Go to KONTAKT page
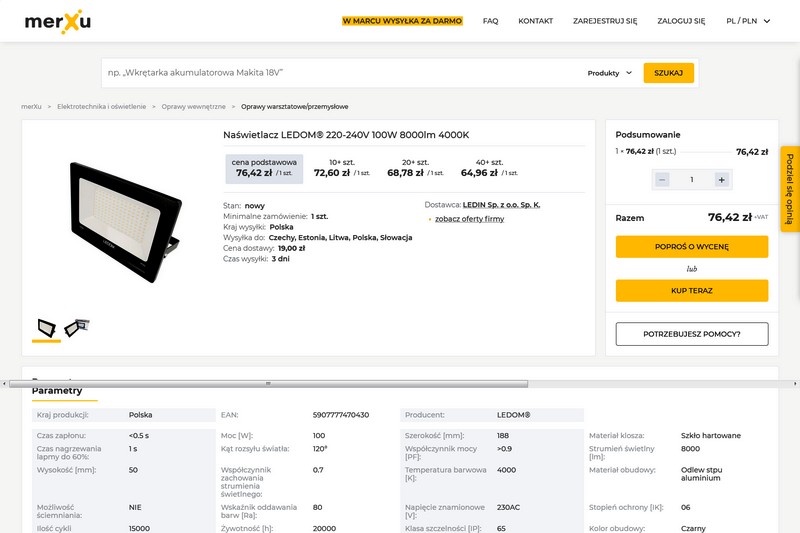Screen dimensions: 800x533 coord(535,21)
